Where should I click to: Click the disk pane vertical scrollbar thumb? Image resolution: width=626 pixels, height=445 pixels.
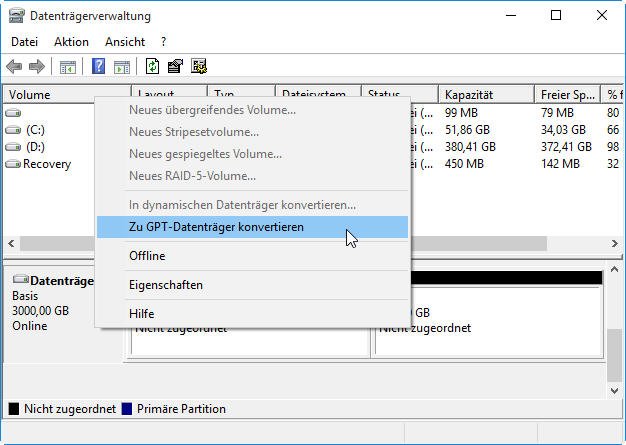(614, 355)
